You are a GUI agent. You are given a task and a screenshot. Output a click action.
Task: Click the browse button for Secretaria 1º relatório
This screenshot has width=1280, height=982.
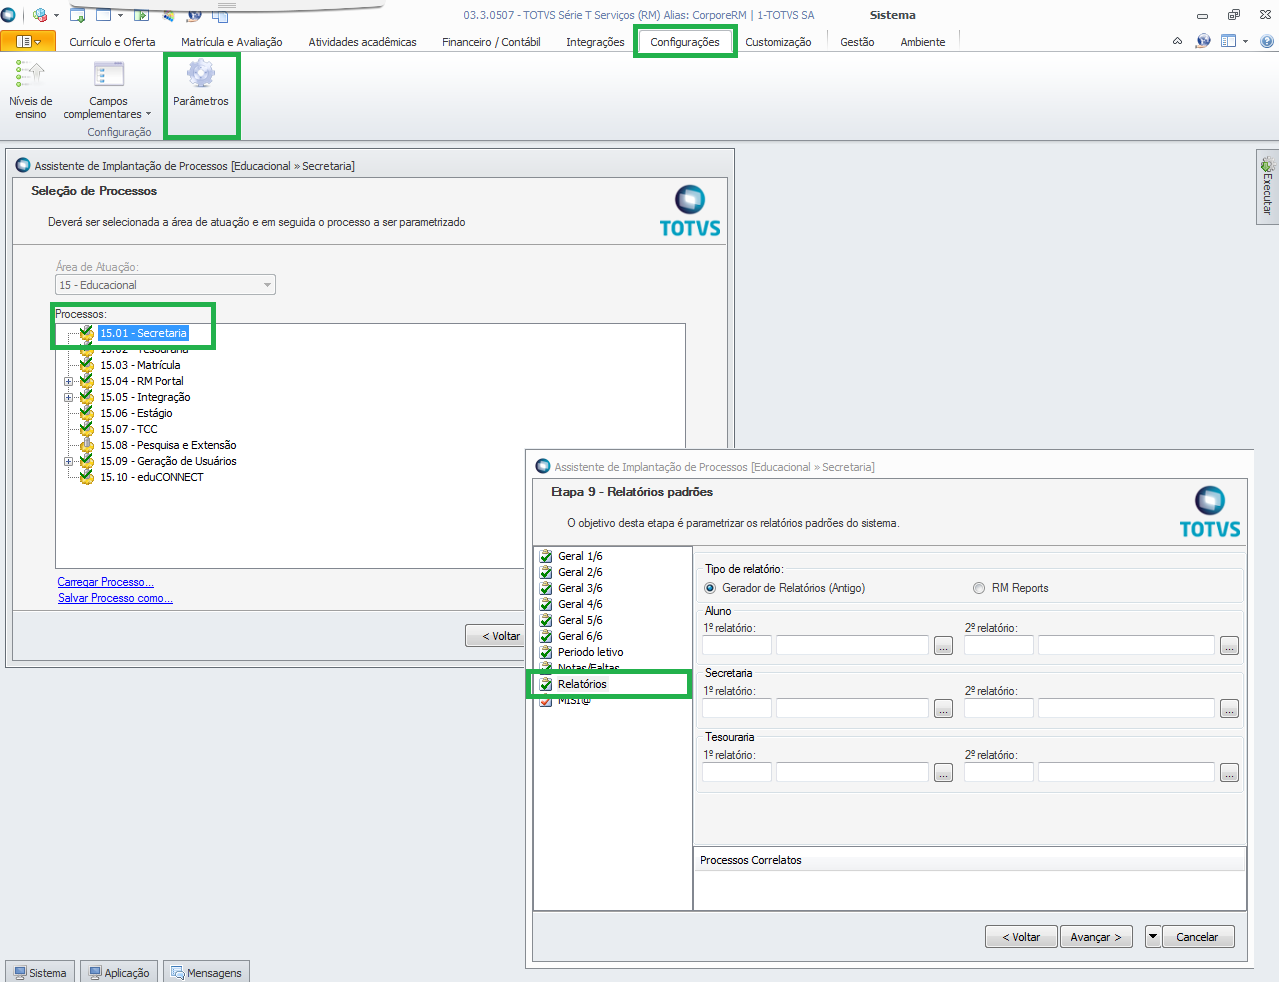click(x=943, y=709)
